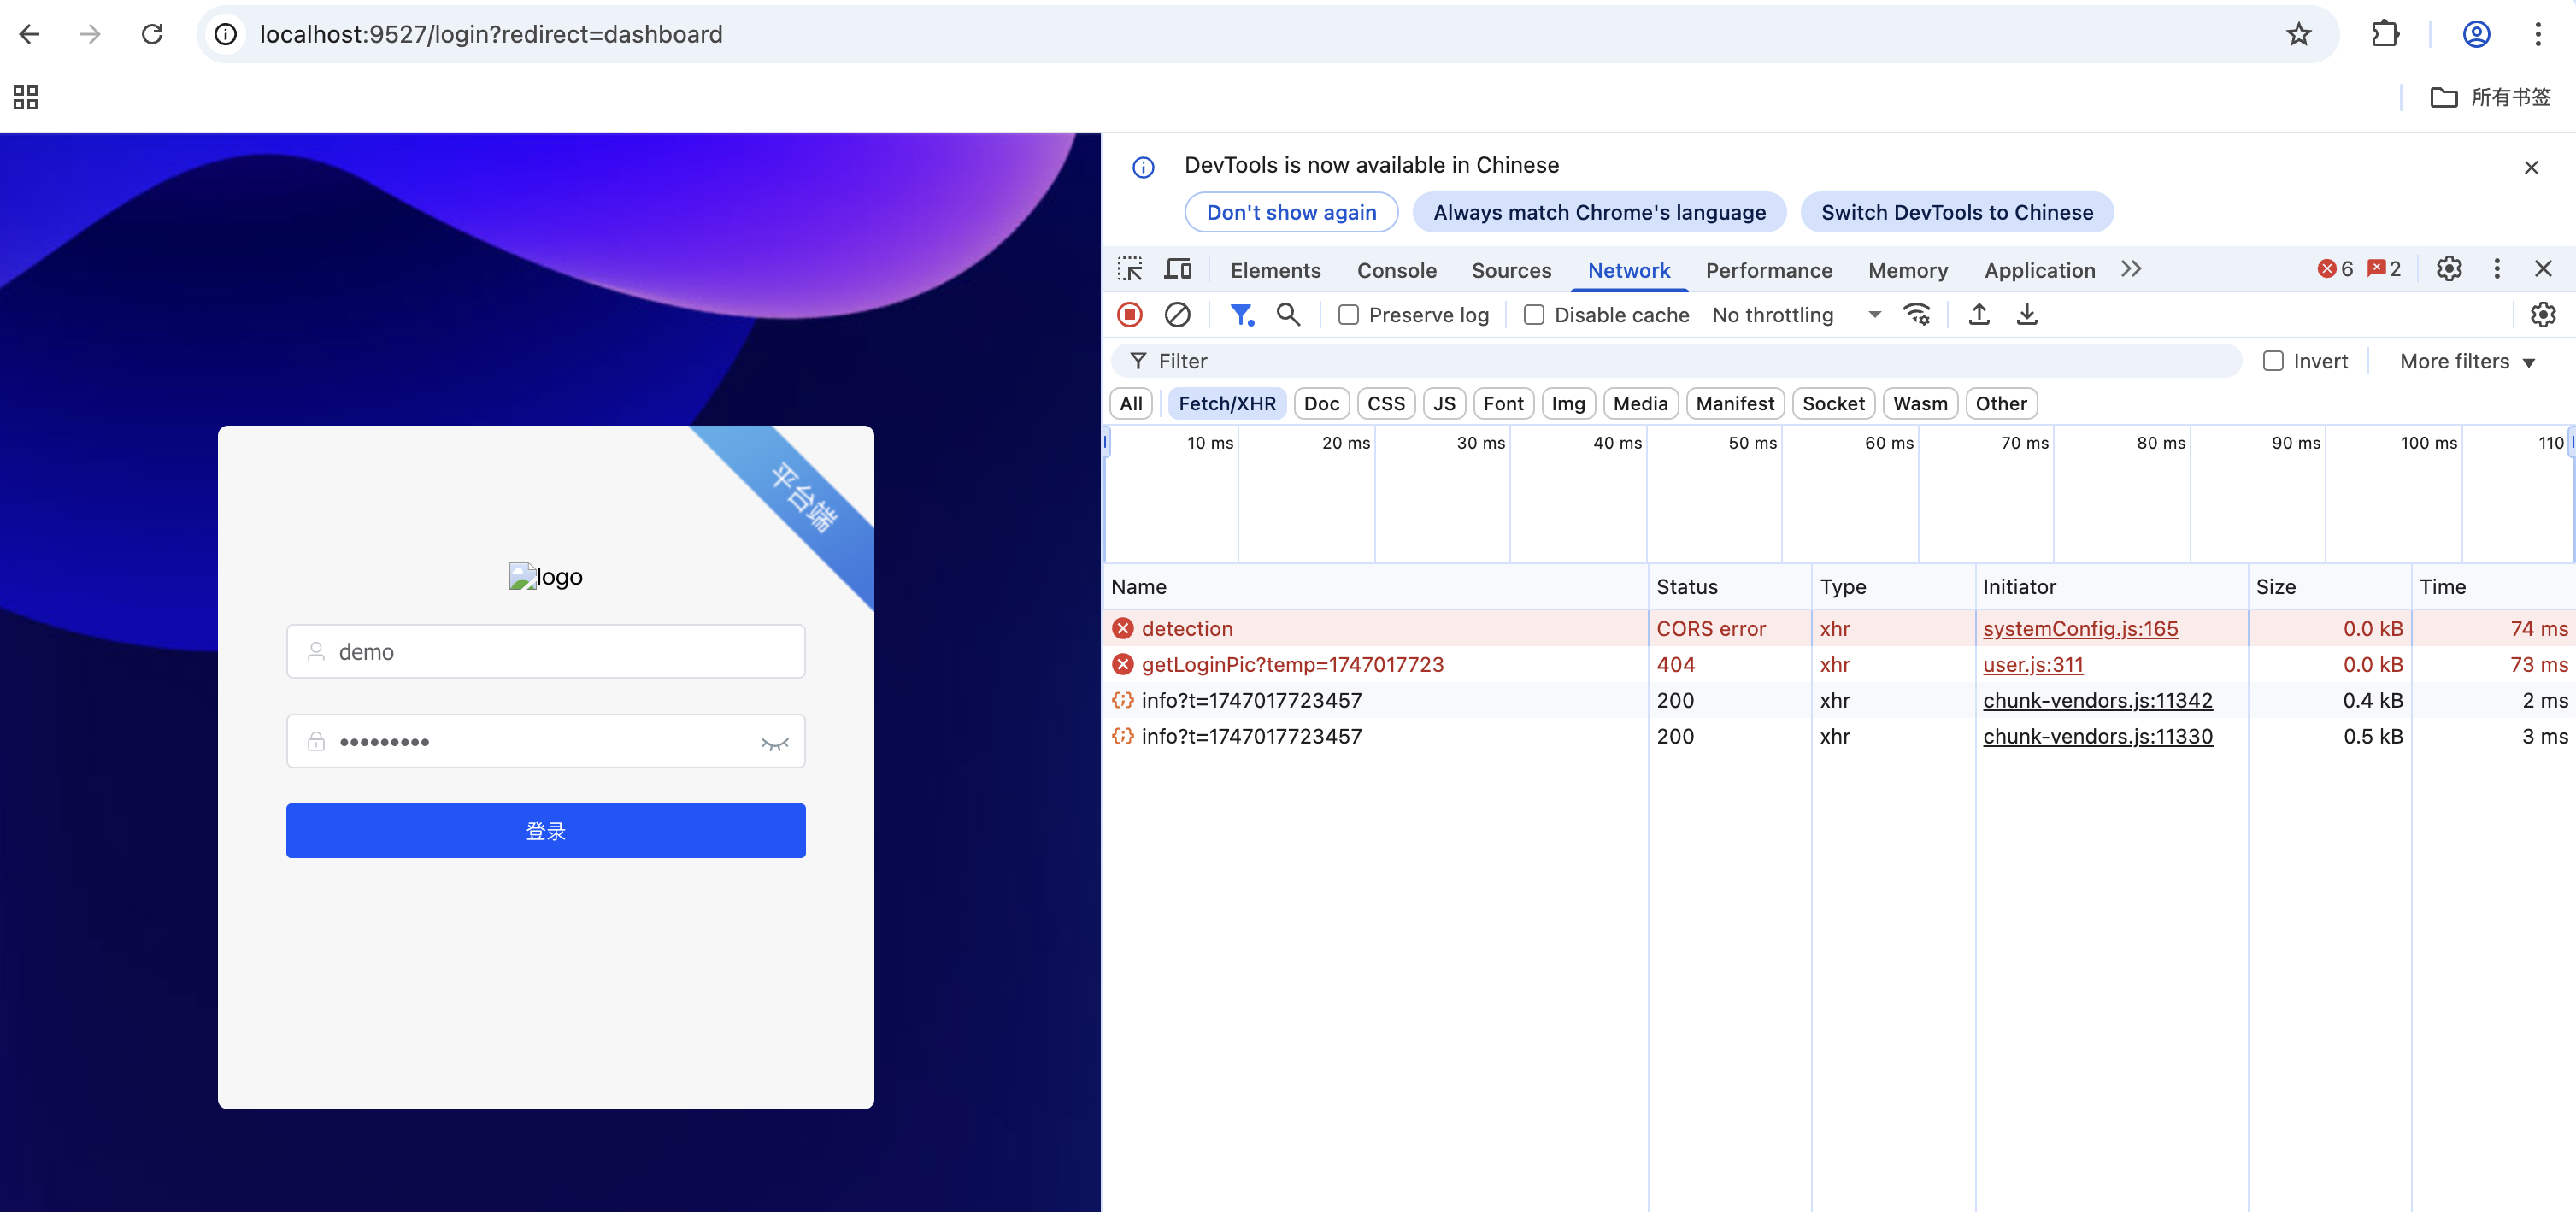Check the Invert filter checkbox
Viewport: 2576px width, 1212px height.
[x=2273, y=361]
